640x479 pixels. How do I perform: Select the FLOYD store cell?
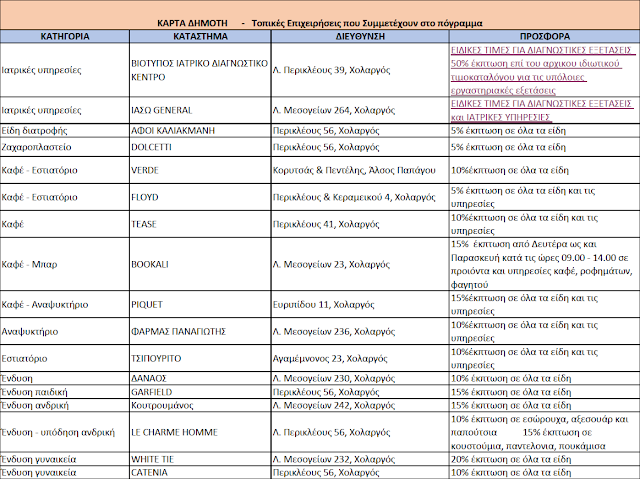(200, 197)
